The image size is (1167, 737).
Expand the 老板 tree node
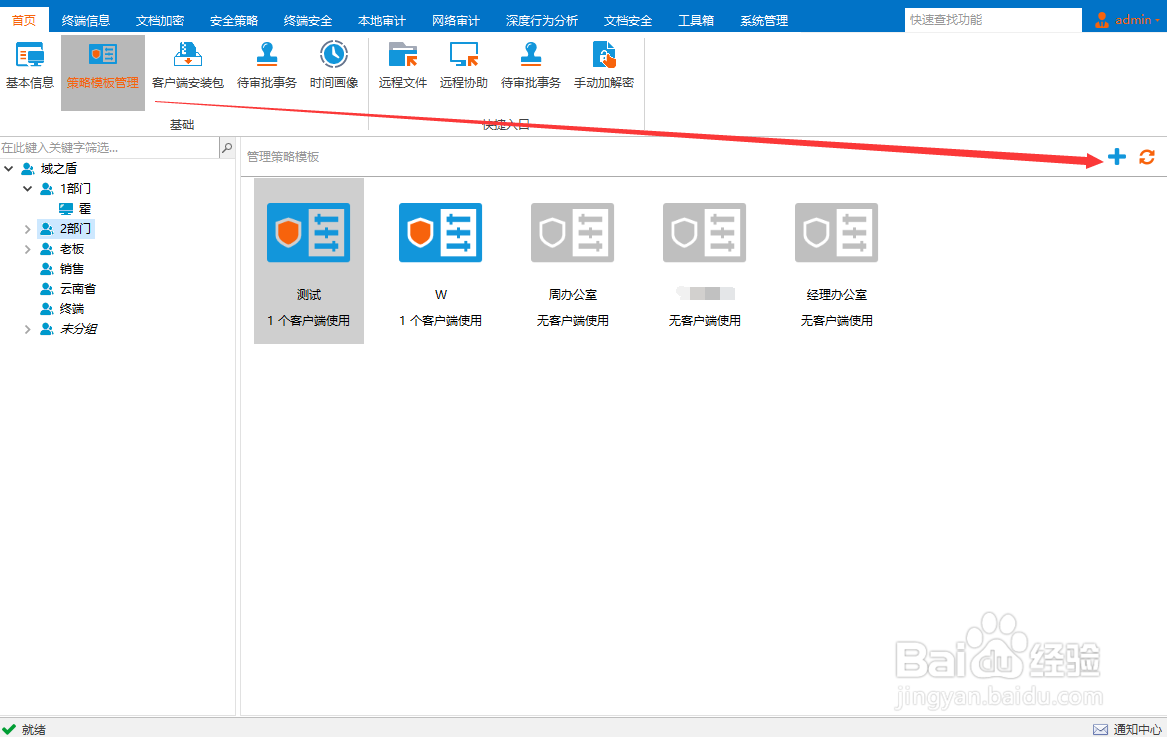click(x=28, y=249)
